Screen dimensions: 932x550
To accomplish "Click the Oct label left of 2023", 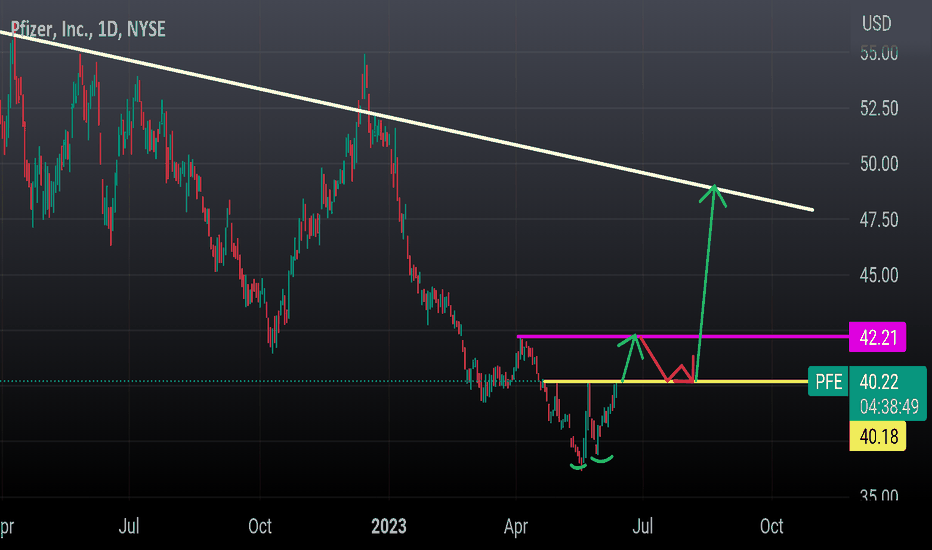I will click(260, 526).
